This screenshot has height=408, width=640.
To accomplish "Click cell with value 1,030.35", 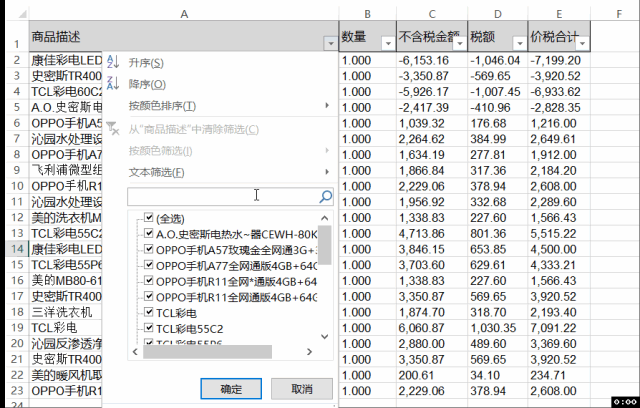I will pos(498,328).
